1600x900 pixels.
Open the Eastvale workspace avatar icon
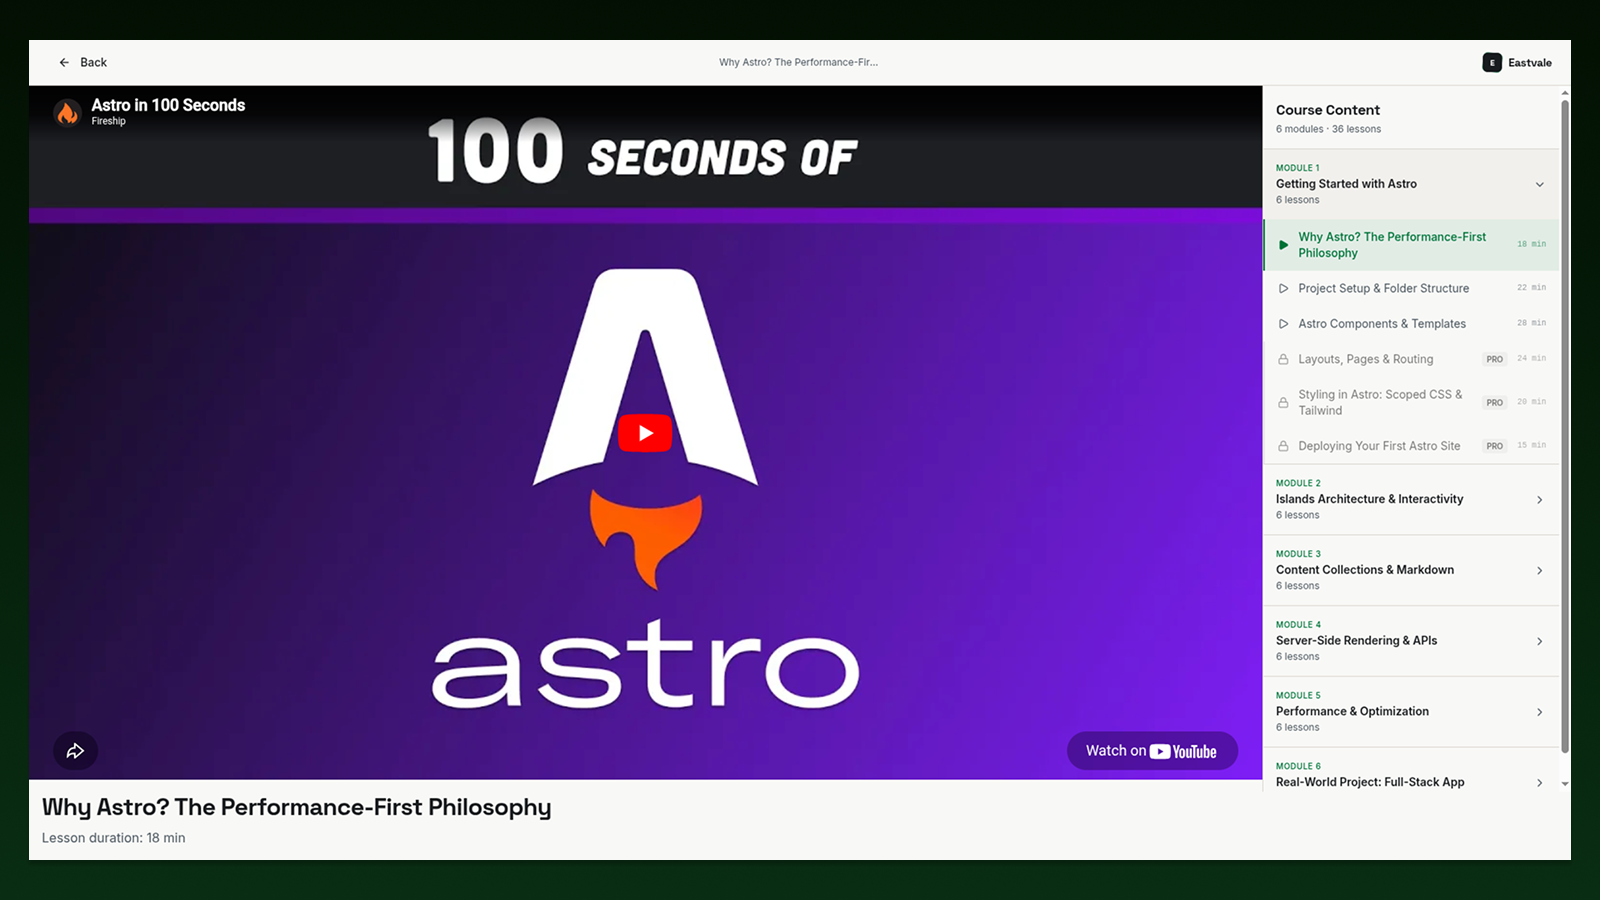pyautogui.click(x=1492, y=62)
